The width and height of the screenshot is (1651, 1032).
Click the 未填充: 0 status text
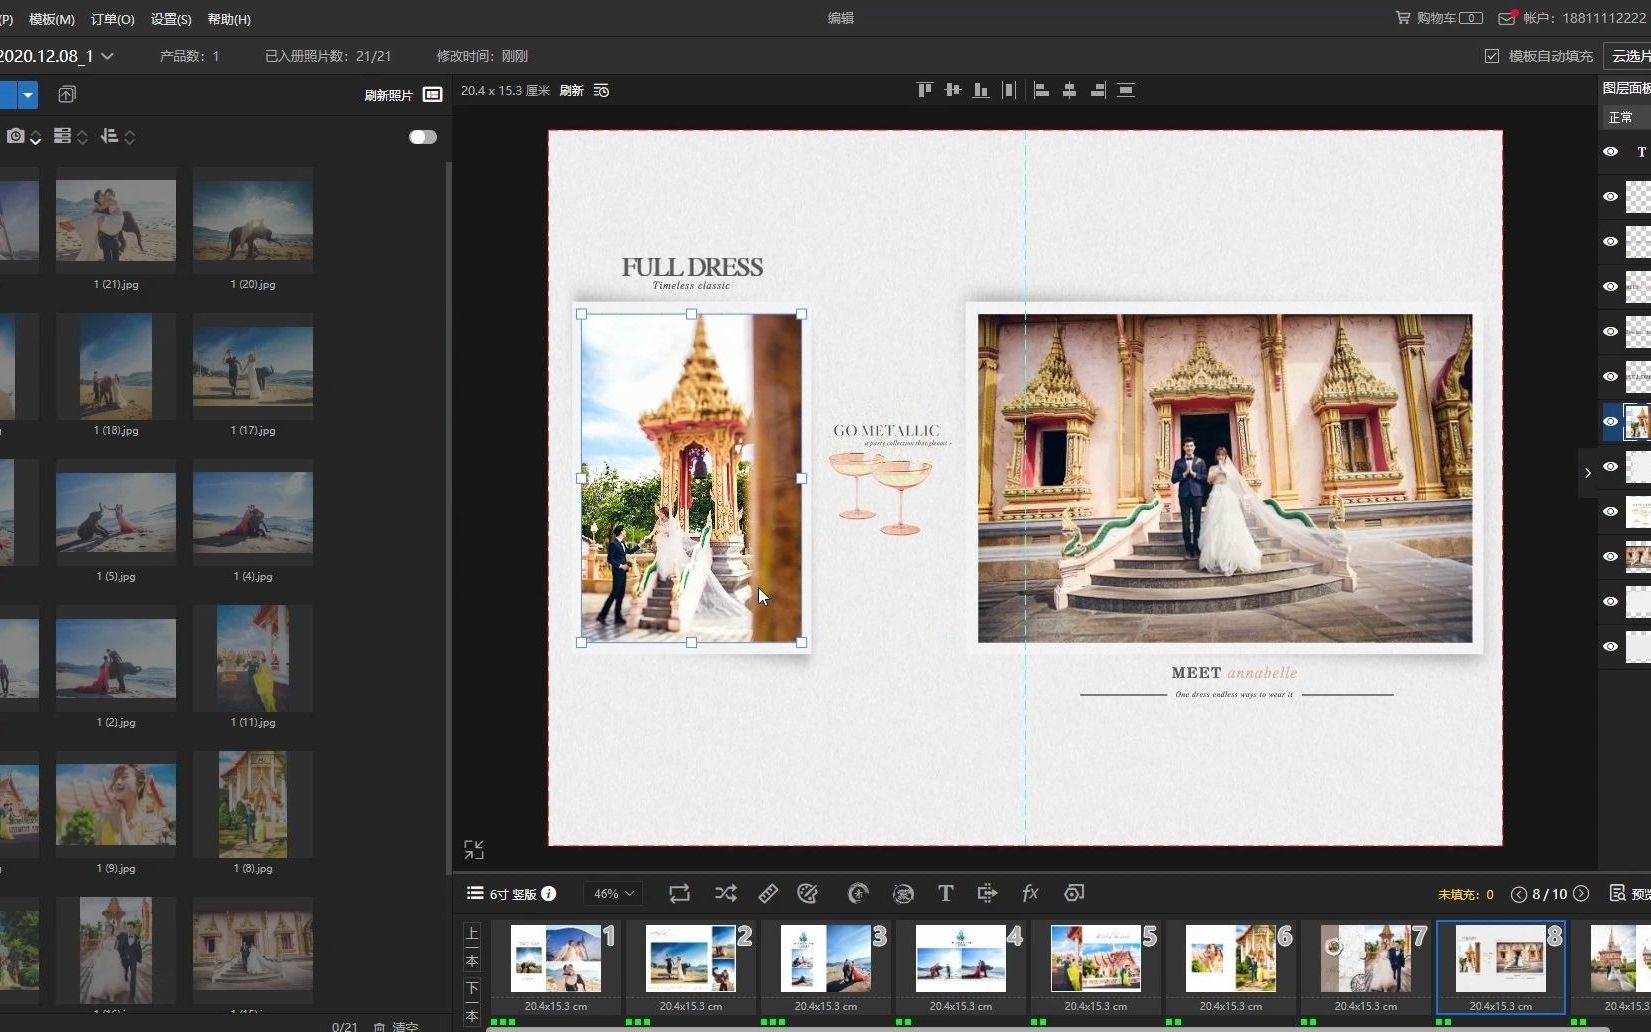point(1465,894)
